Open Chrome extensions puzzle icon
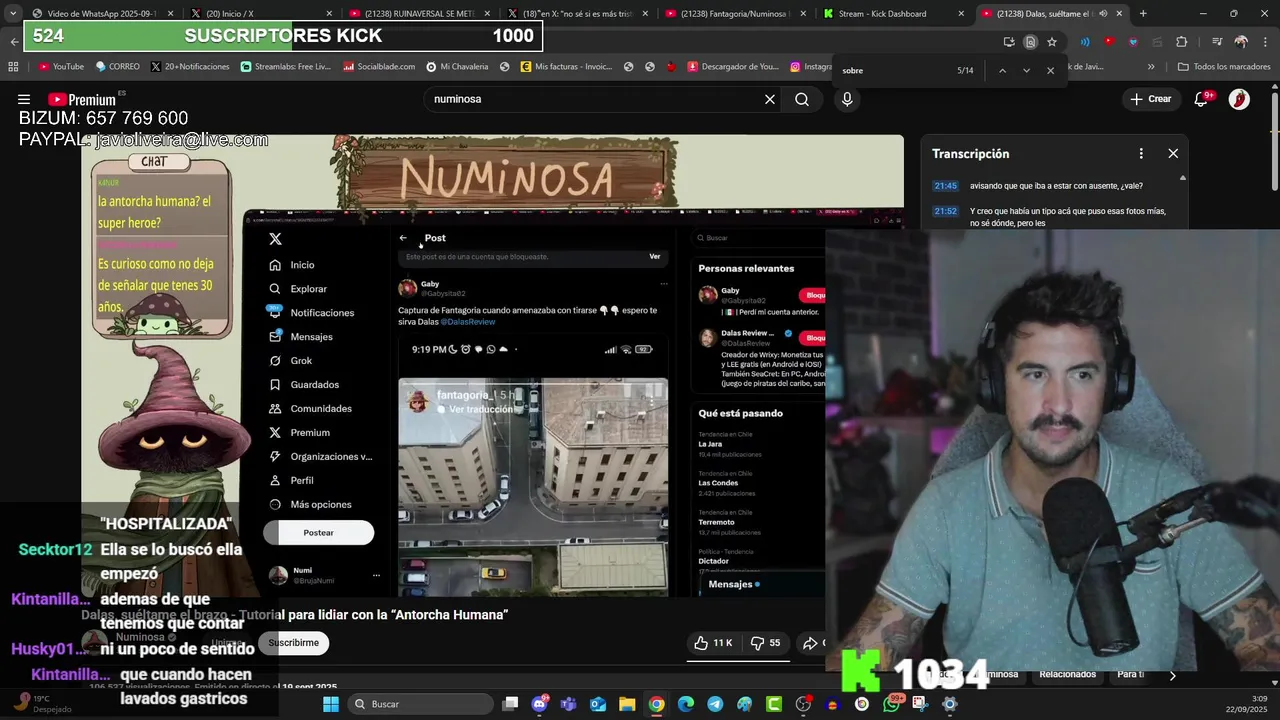 pos(1181,42)
